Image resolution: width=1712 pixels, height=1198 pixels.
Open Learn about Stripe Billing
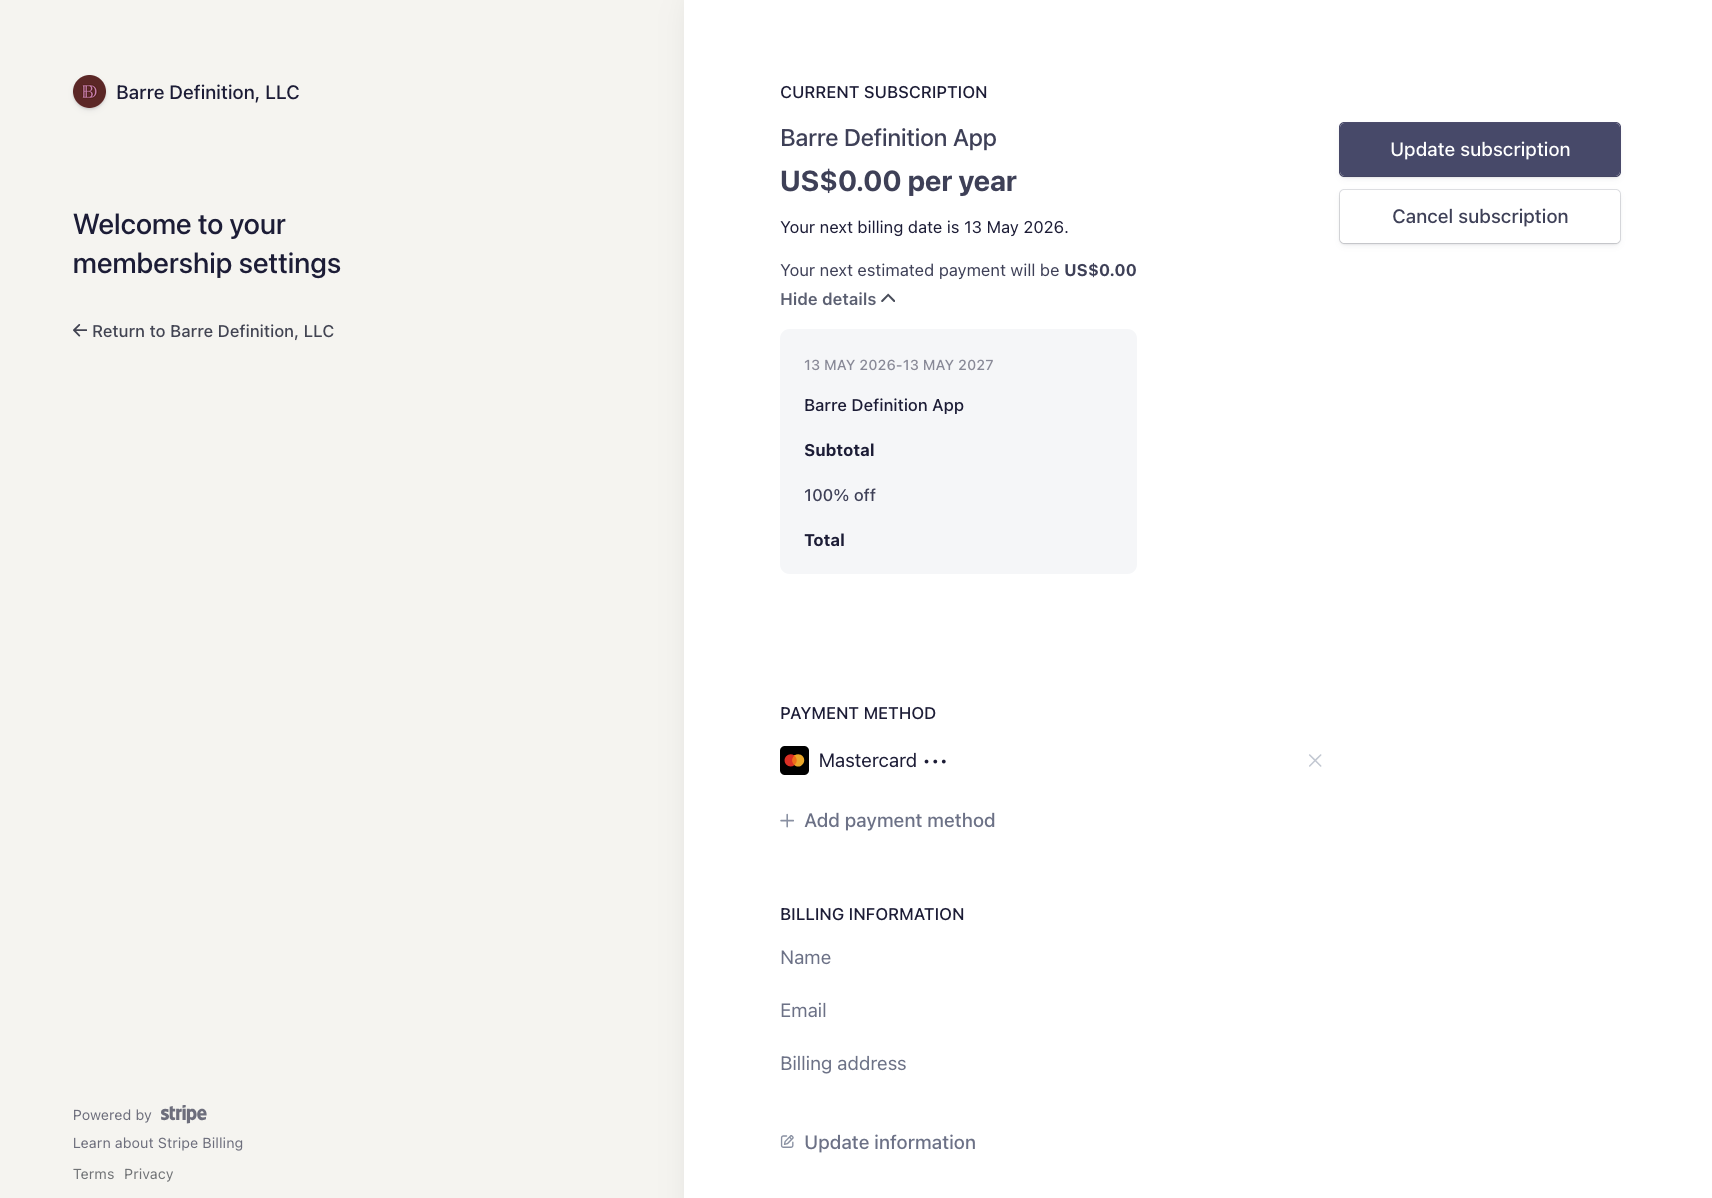tap(158, 1143)
